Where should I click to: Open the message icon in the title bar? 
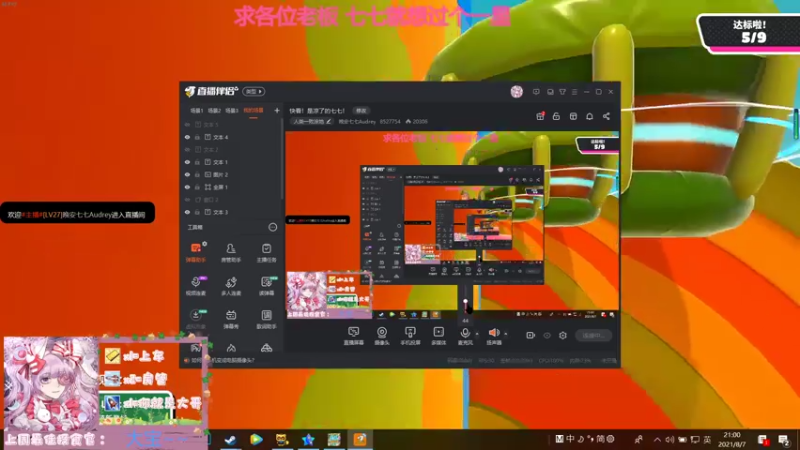pyautogui.click(x=536, y=92)
